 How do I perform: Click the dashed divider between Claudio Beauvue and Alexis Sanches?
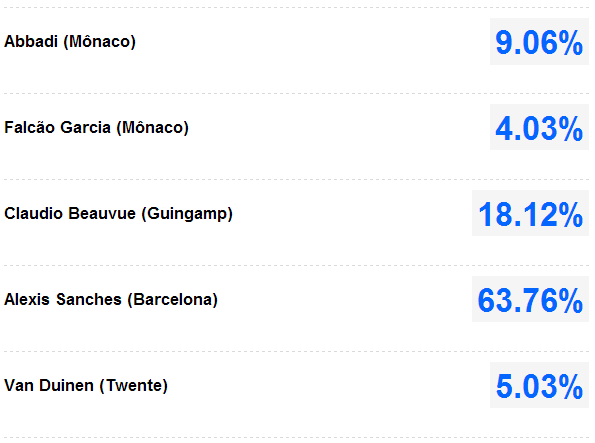pyautogui.click(x=296, y=265)
